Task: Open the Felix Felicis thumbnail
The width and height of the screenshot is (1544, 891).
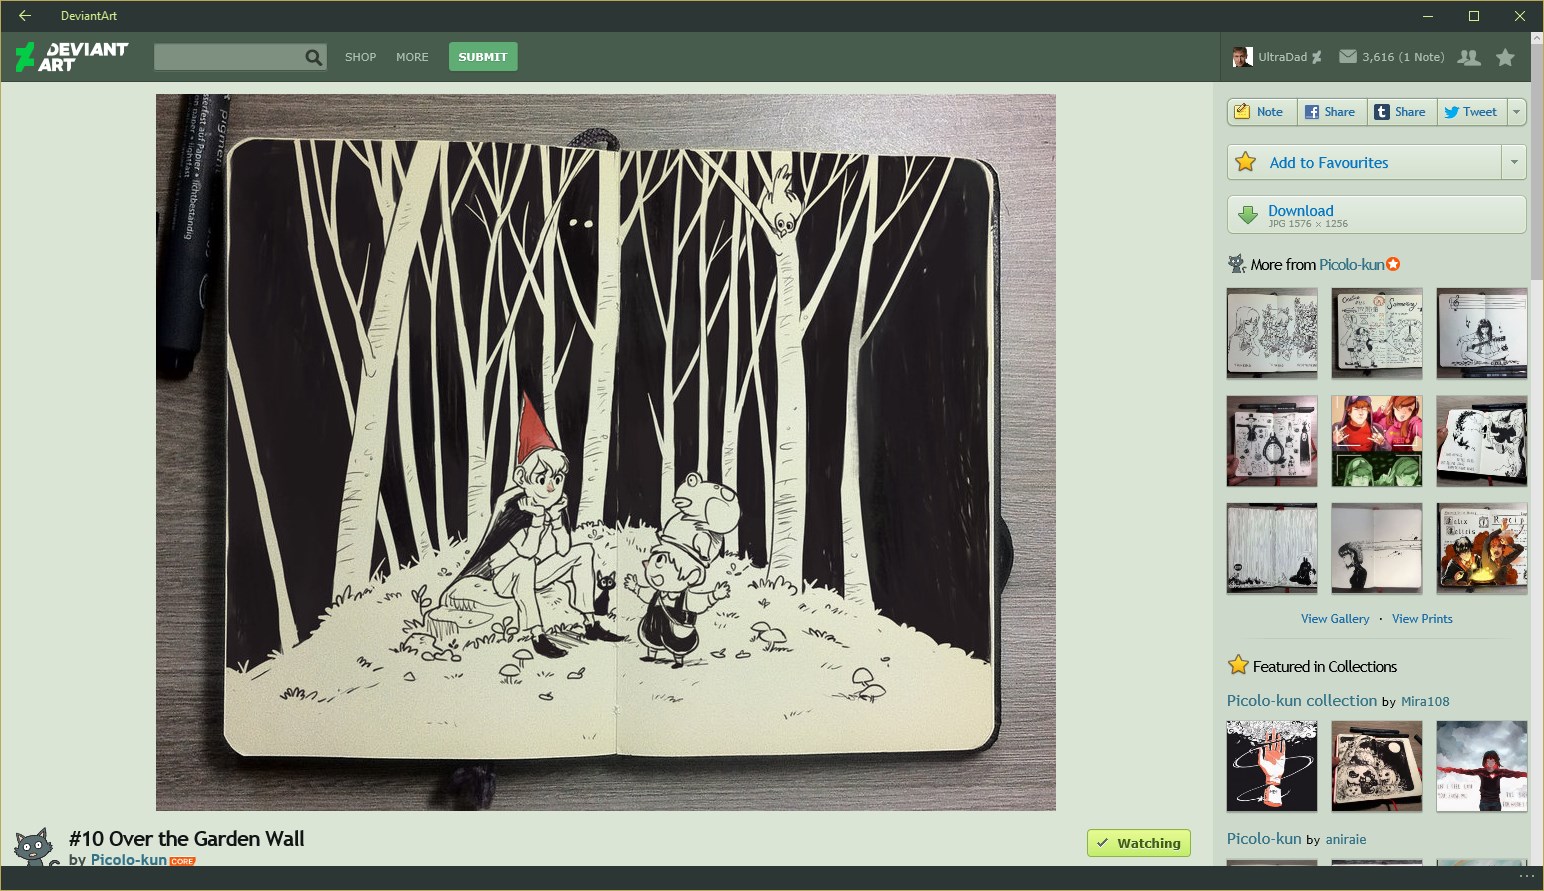Action: pos(1482,549)
